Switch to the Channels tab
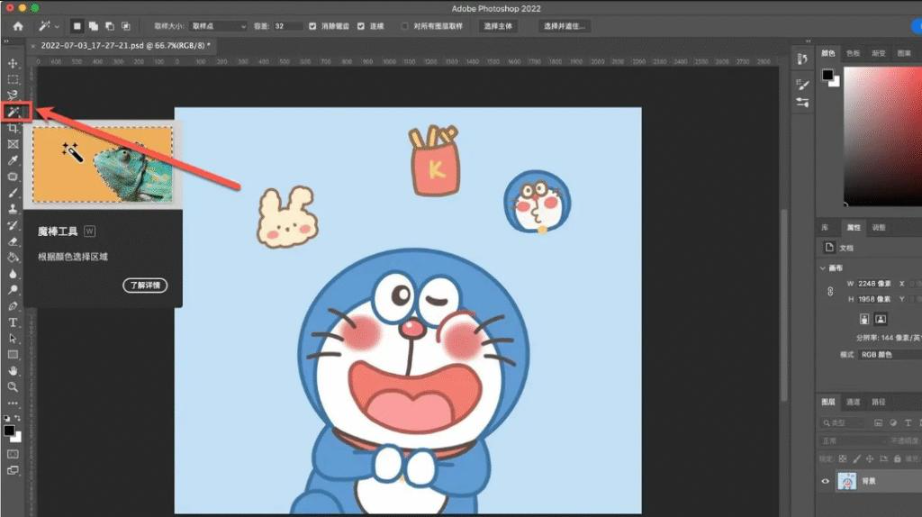Image resolution: width=922 pixels, height=517 pixels. point(853,402)
